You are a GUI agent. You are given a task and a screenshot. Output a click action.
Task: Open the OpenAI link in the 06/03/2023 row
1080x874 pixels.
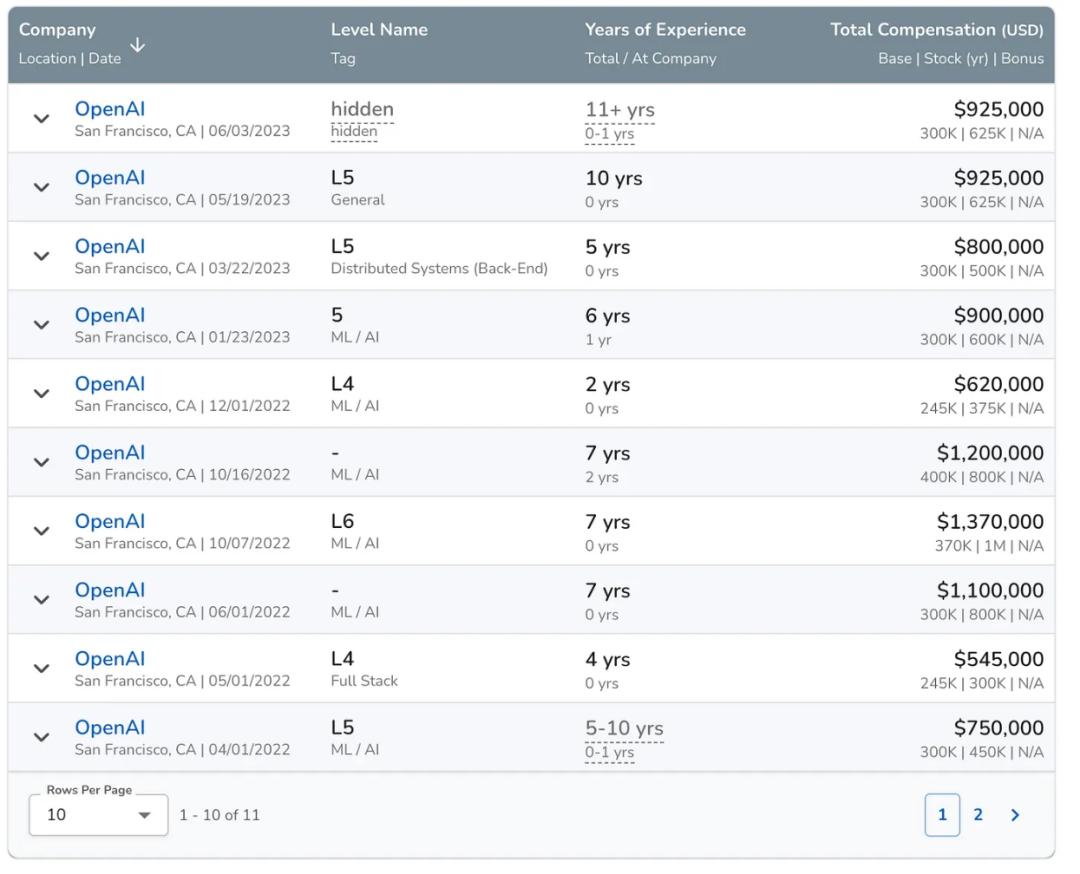110,109
